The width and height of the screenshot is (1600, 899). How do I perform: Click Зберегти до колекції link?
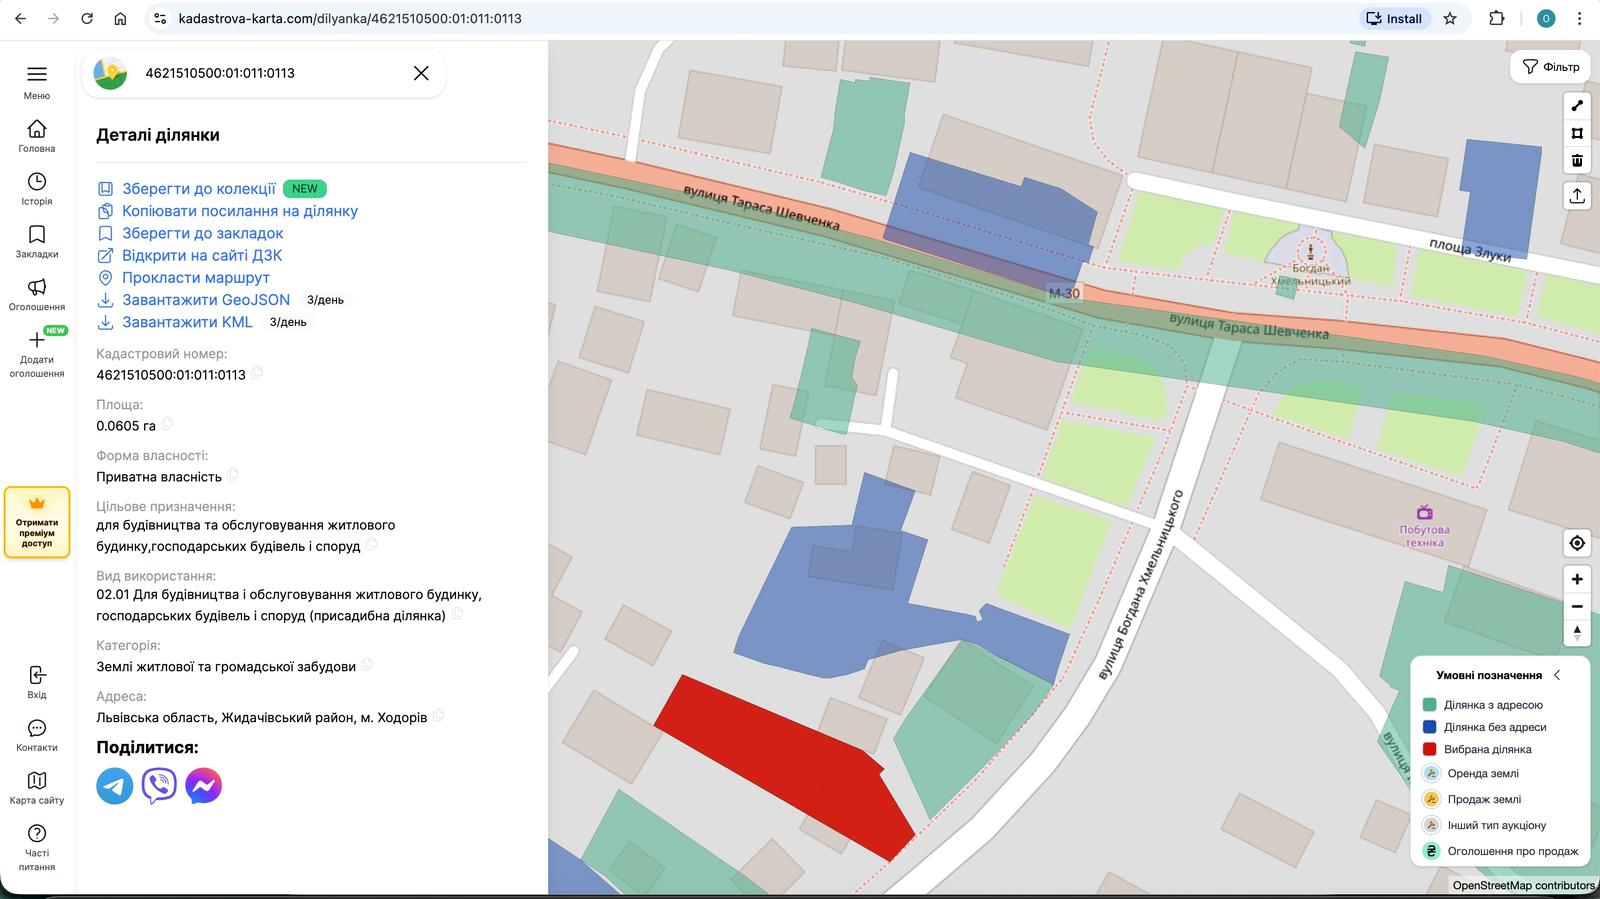coord(198,188)
